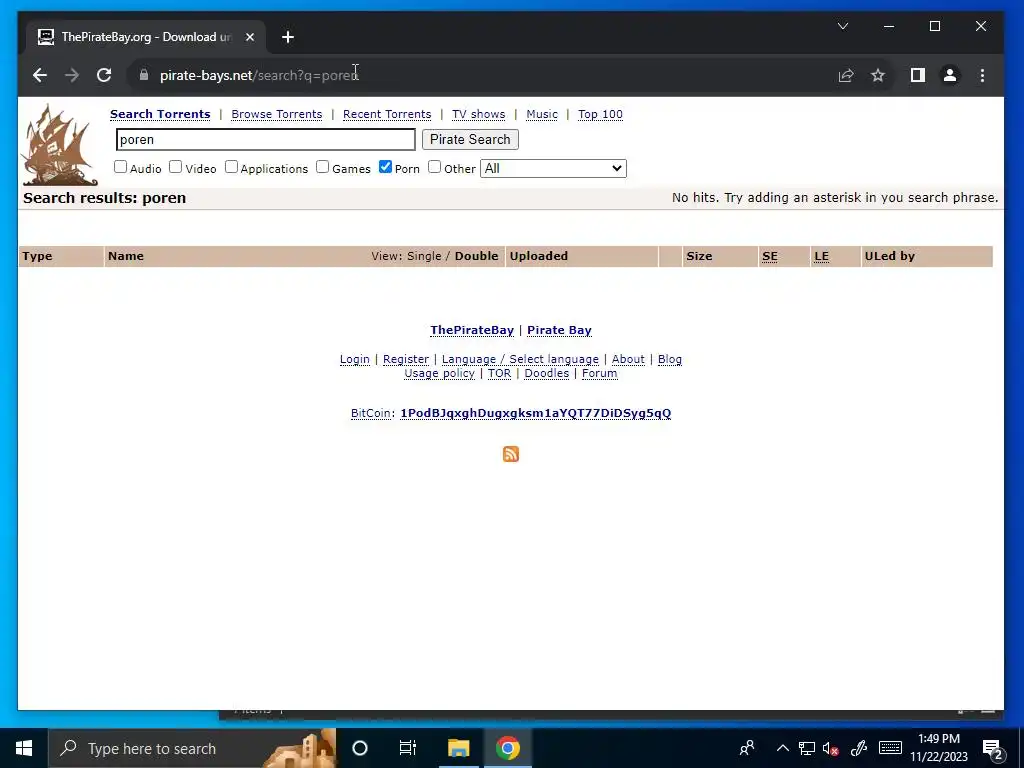Click the ULed by column header
This screenshot has height=768, width=1024.
click(889, 256)
